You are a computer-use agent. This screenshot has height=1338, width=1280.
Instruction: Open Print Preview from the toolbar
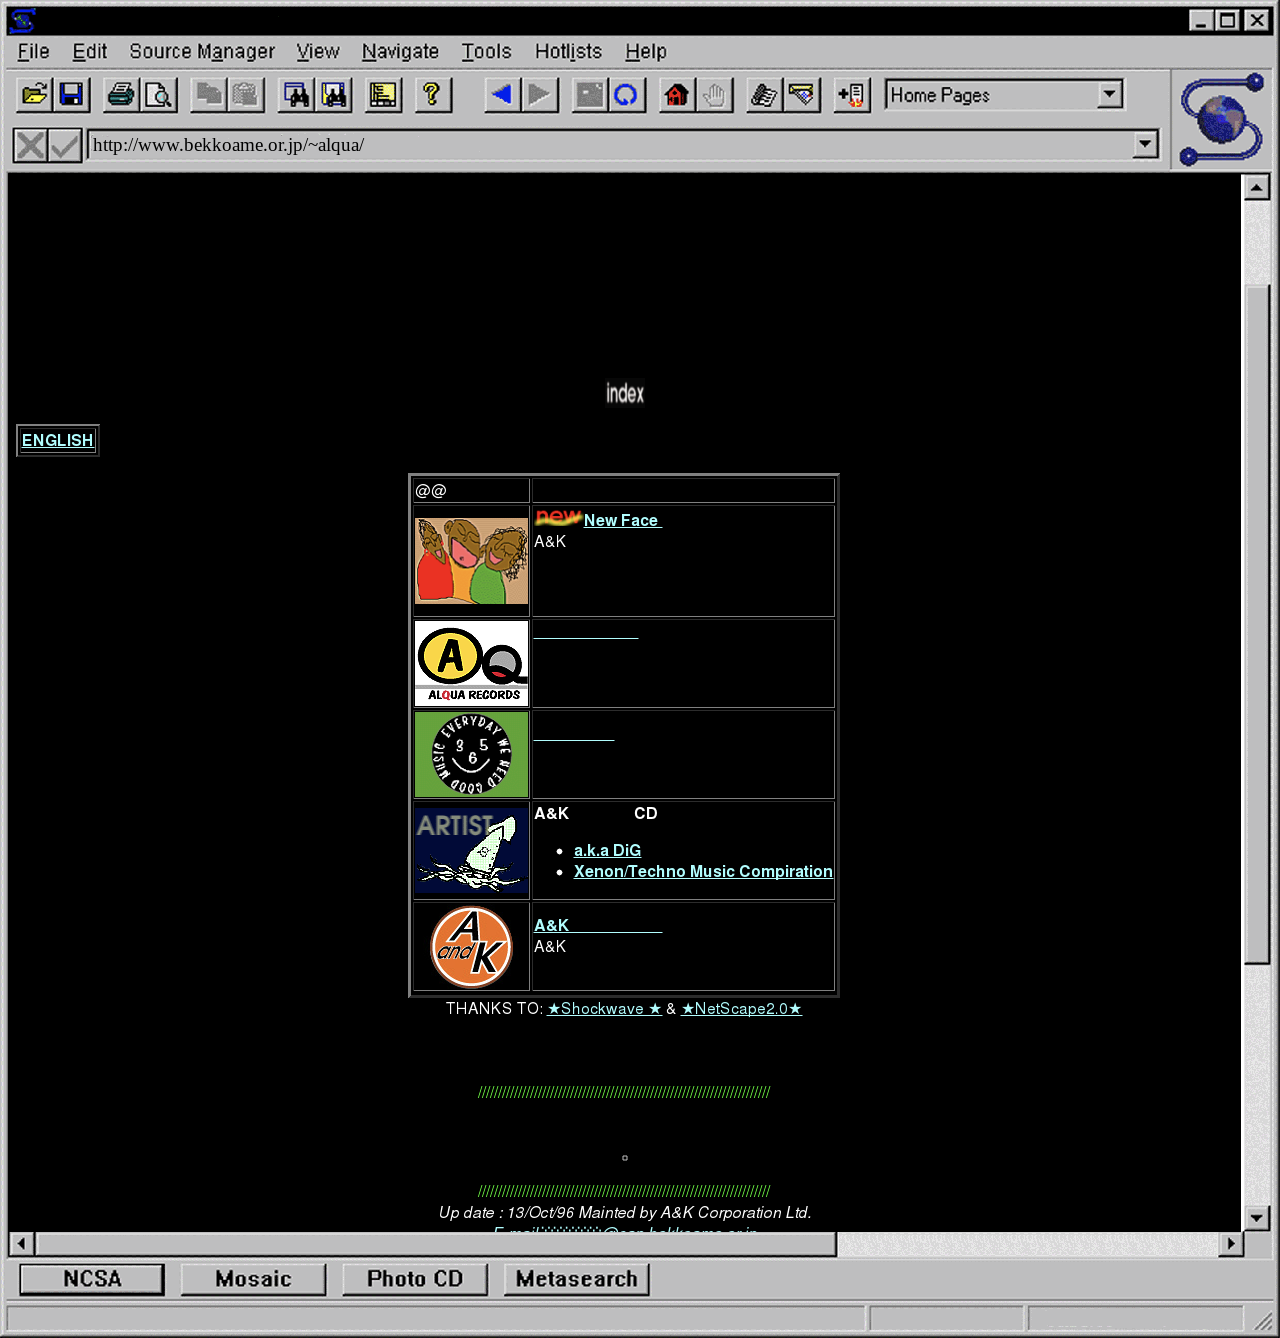159,95
